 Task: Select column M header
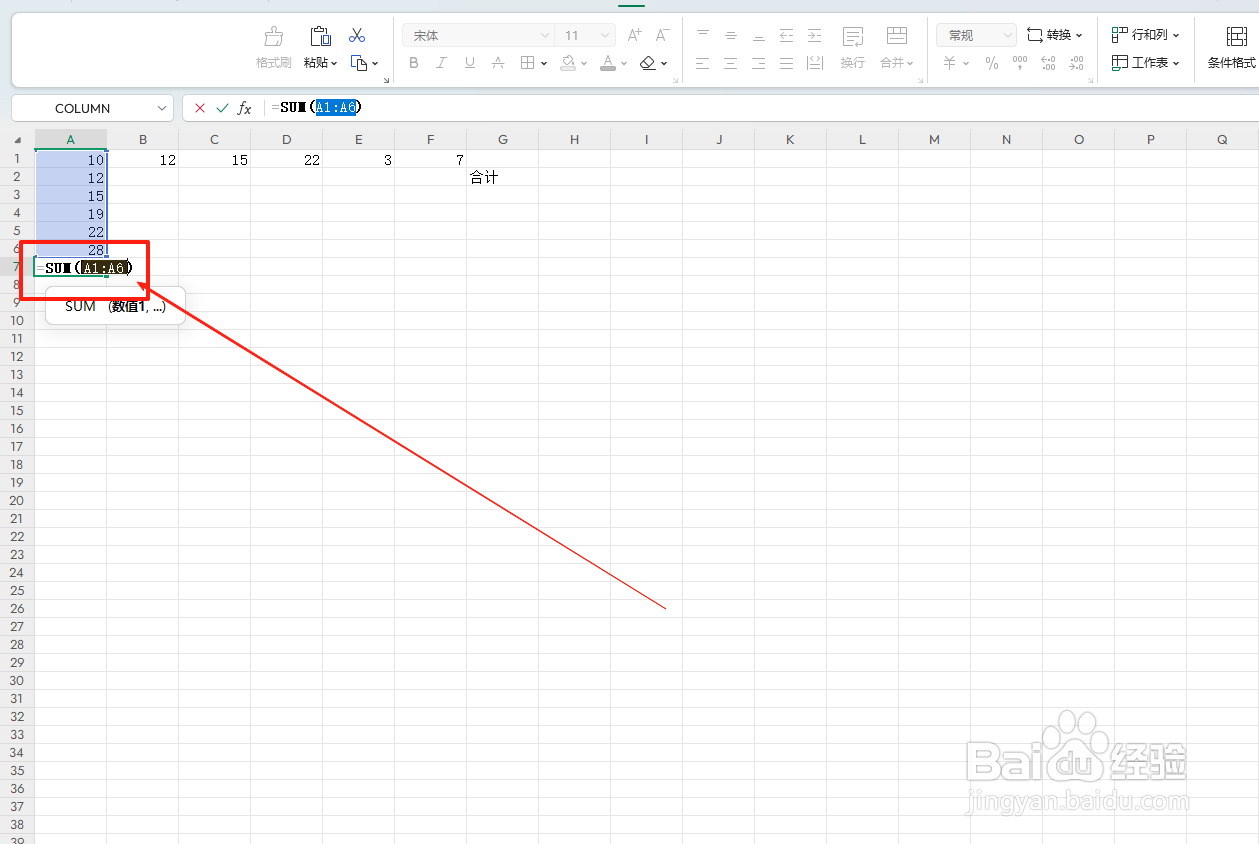934,140
